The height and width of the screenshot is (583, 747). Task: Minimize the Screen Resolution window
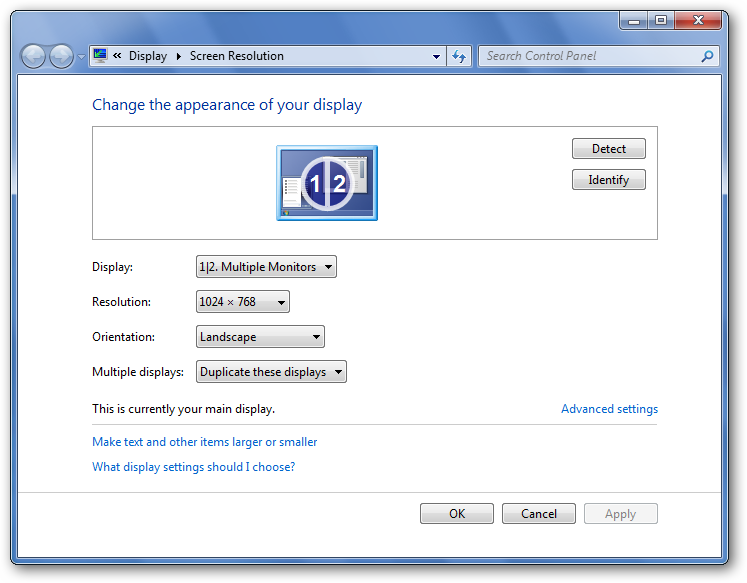tap(634, 20)
